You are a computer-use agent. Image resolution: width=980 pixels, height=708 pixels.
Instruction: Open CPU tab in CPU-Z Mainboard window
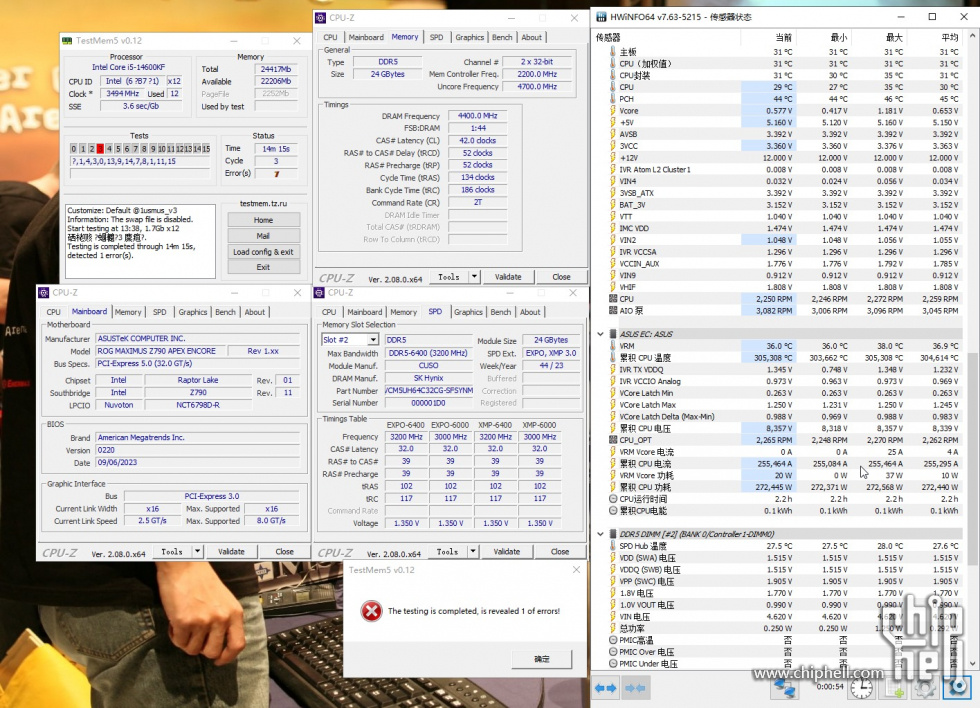click(54, 312)
